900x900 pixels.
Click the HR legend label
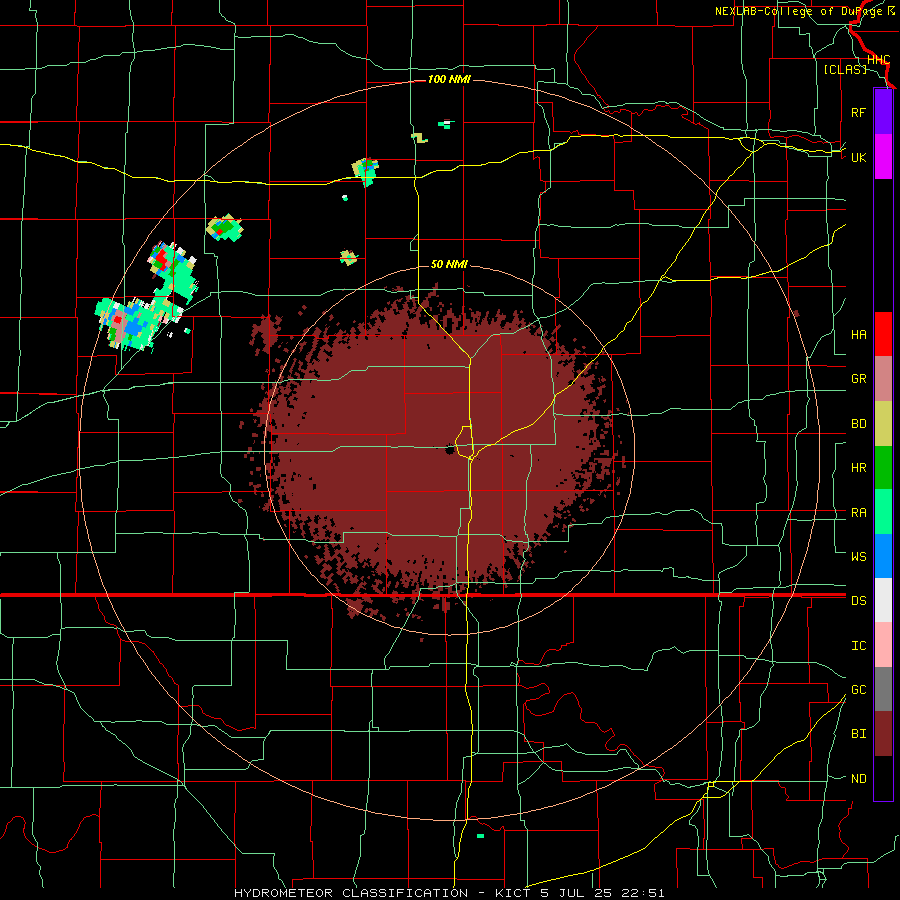(x=858, y=468)
